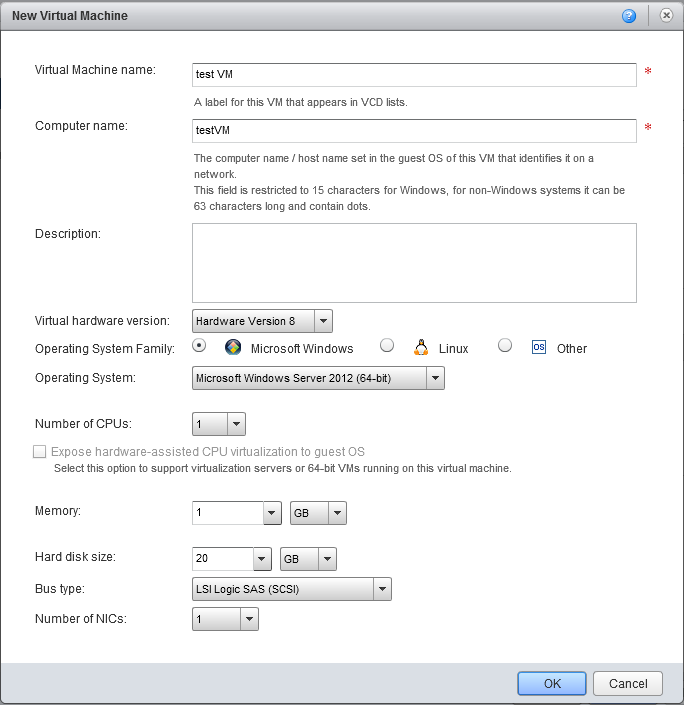684x705 pixels.
Task: Choose the Other OS family radio button
Action: (x=505, y=346)
